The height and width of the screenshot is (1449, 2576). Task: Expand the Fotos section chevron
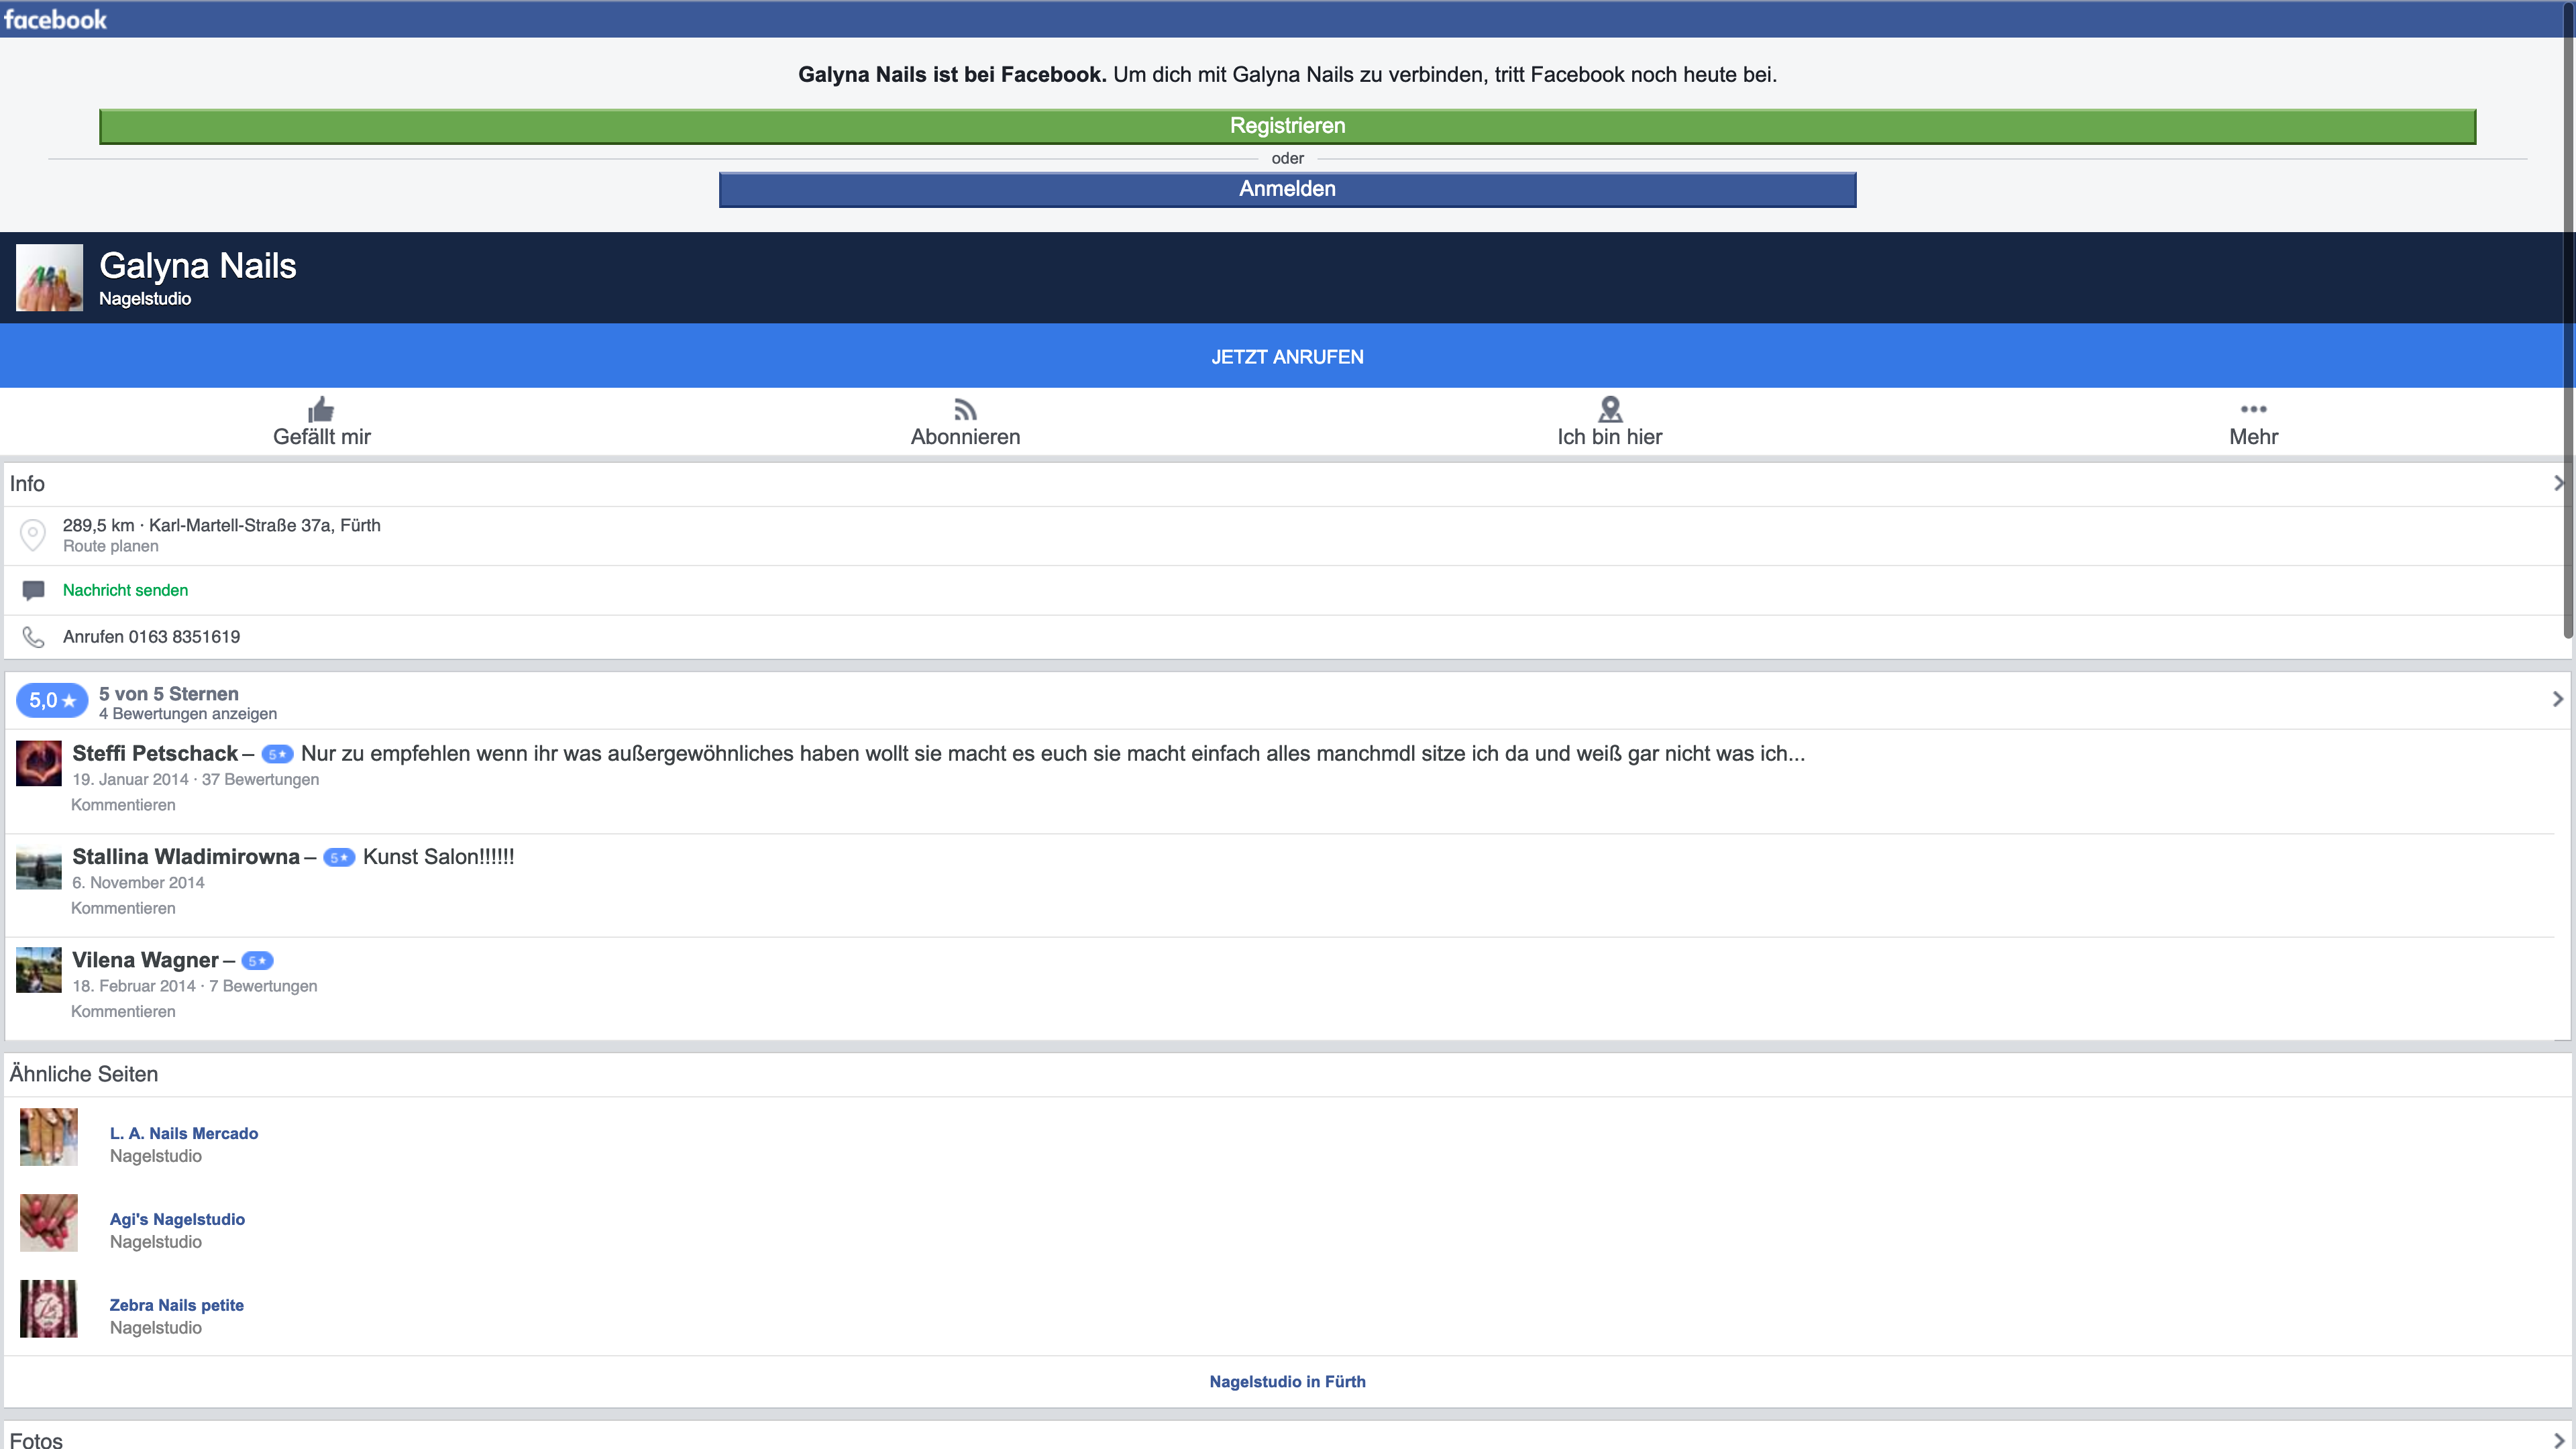tap(2558, 1440)
